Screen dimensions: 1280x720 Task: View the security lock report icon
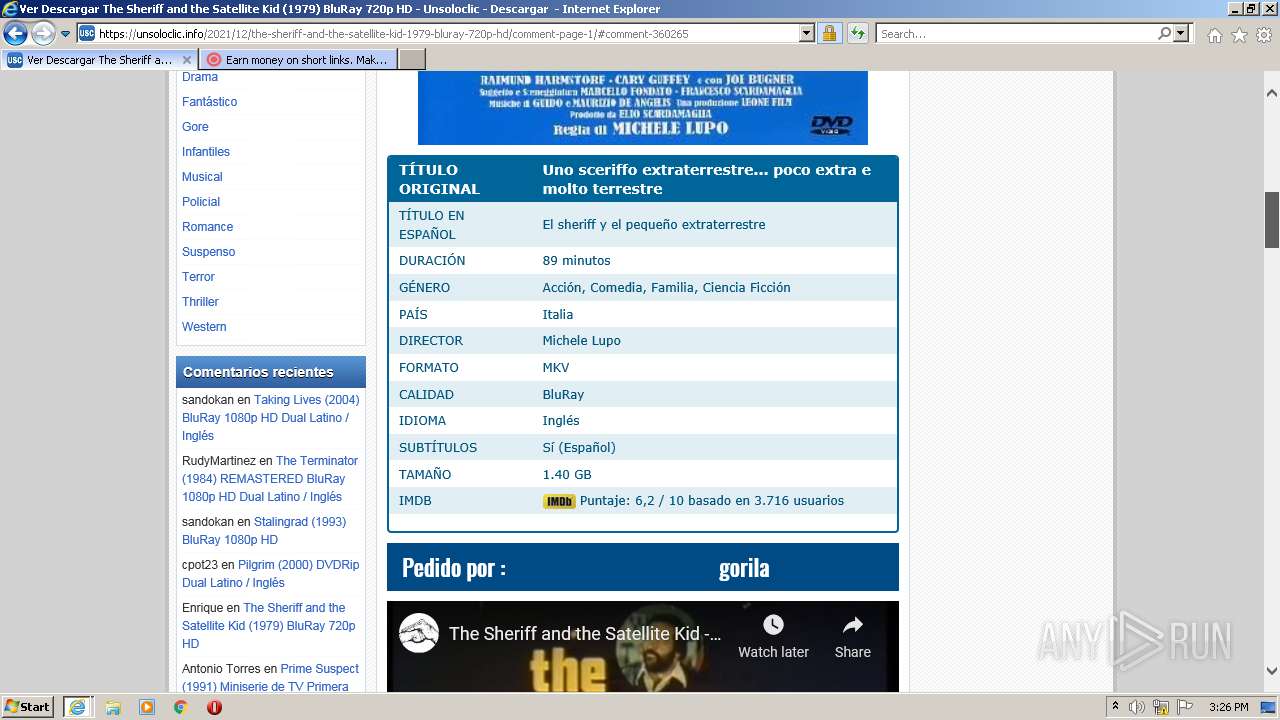click(829, 34)
